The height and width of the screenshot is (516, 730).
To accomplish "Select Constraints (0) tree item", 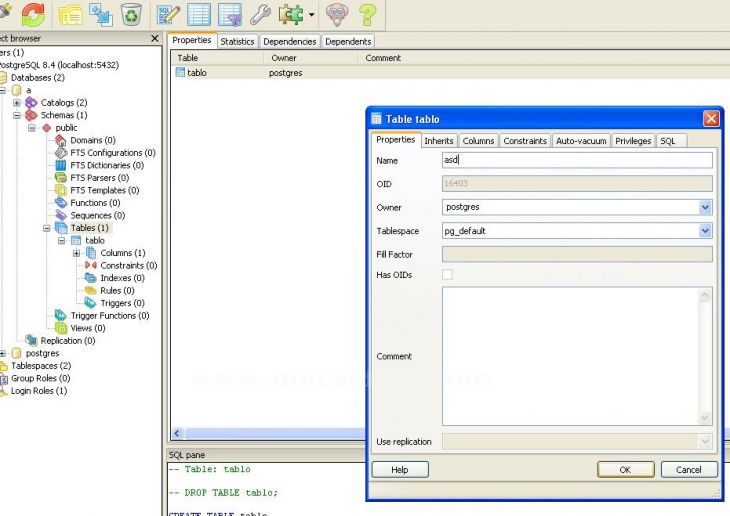I will 129,265.
